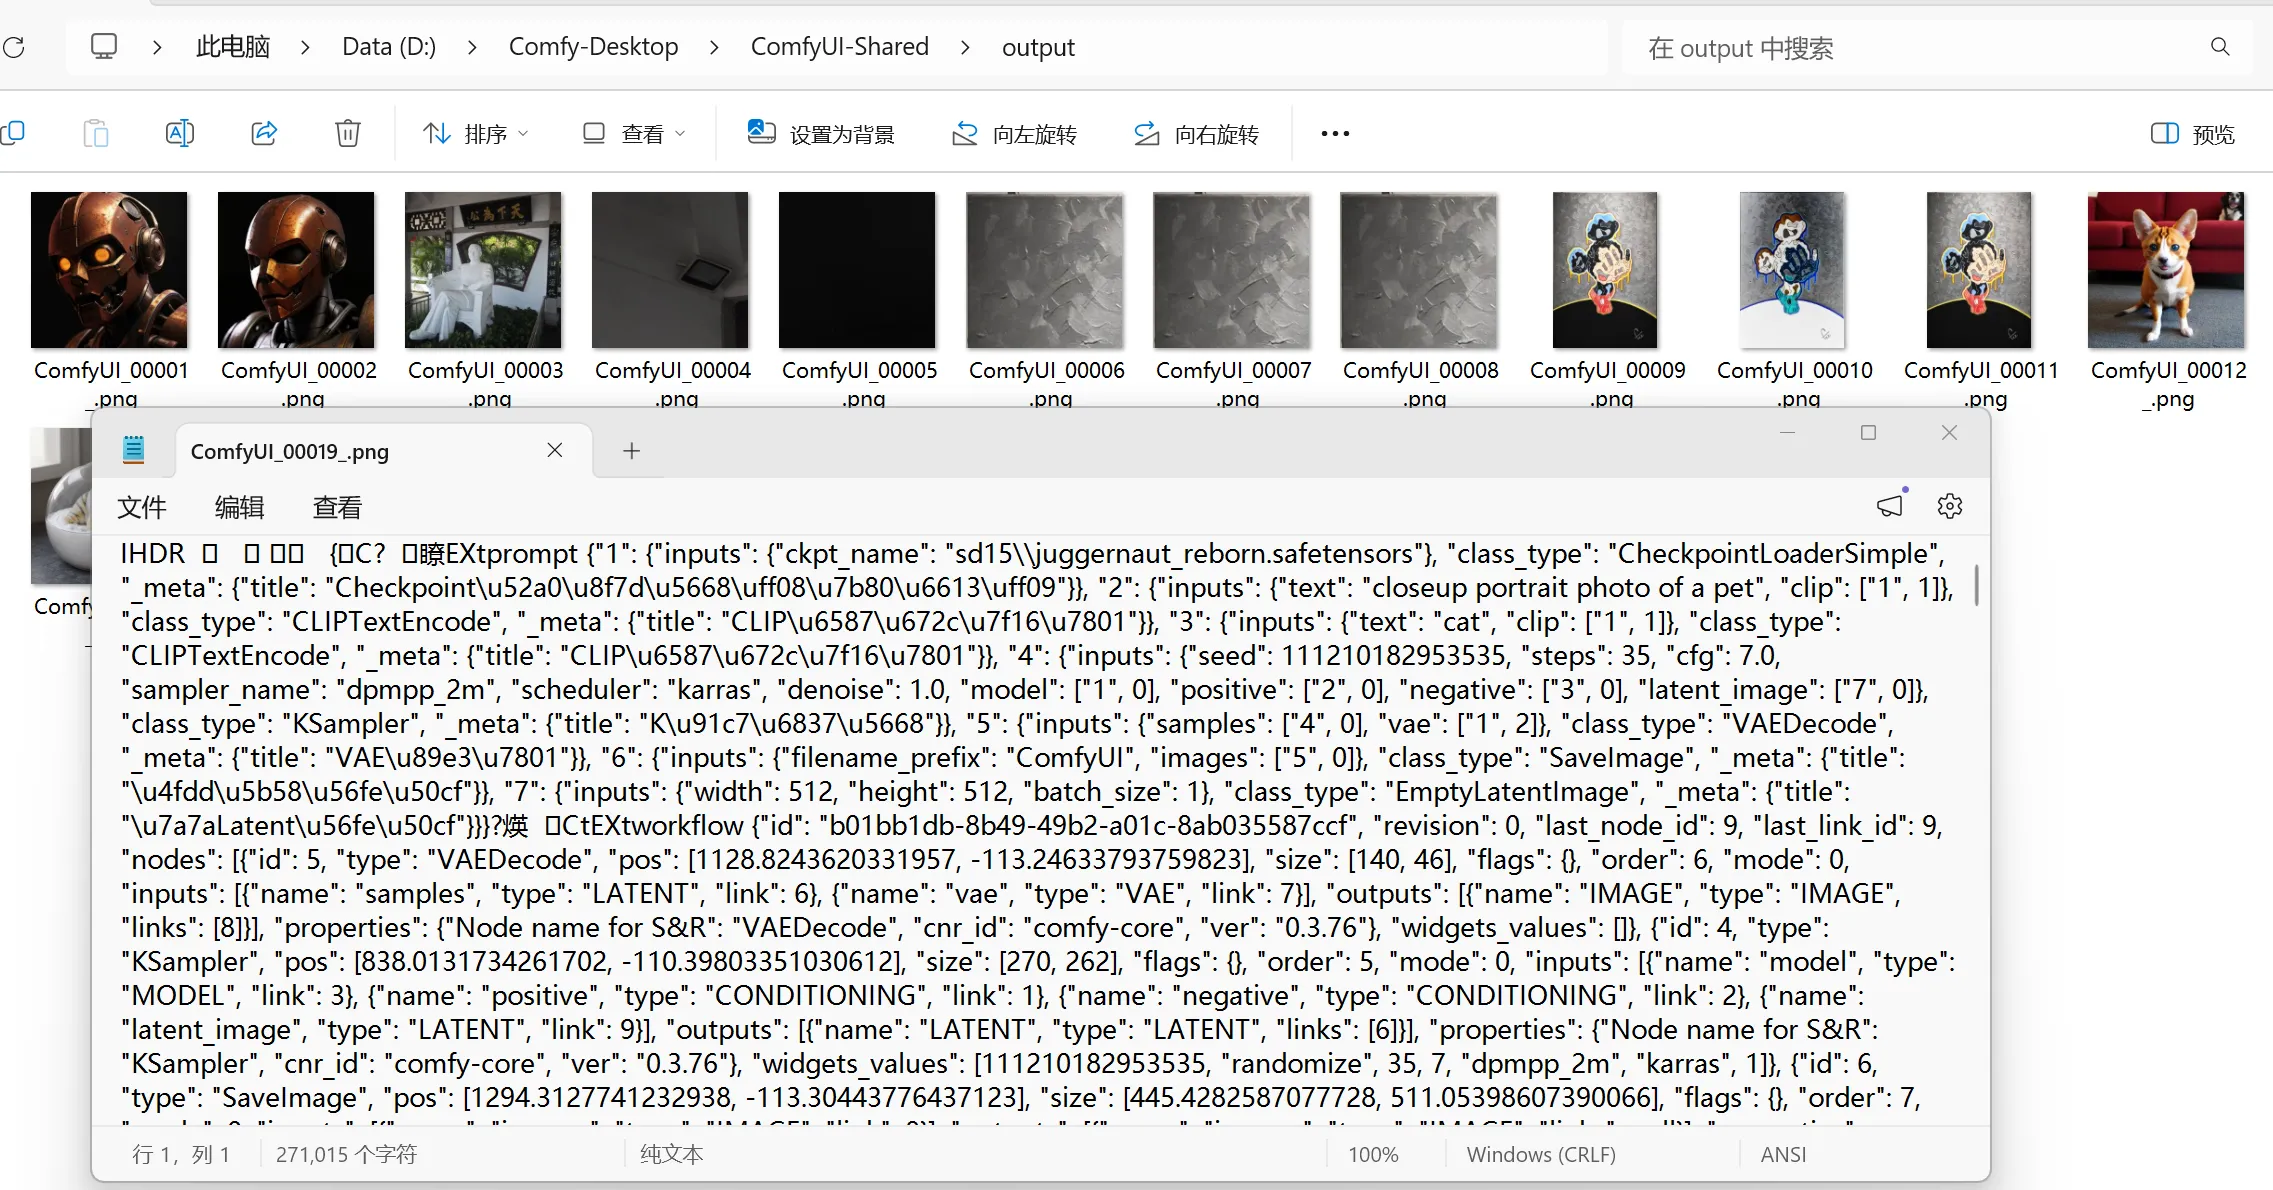Click 向左旋转 rotate left
Viewport: 2273px width, 1190px height.
[1014, 134]
